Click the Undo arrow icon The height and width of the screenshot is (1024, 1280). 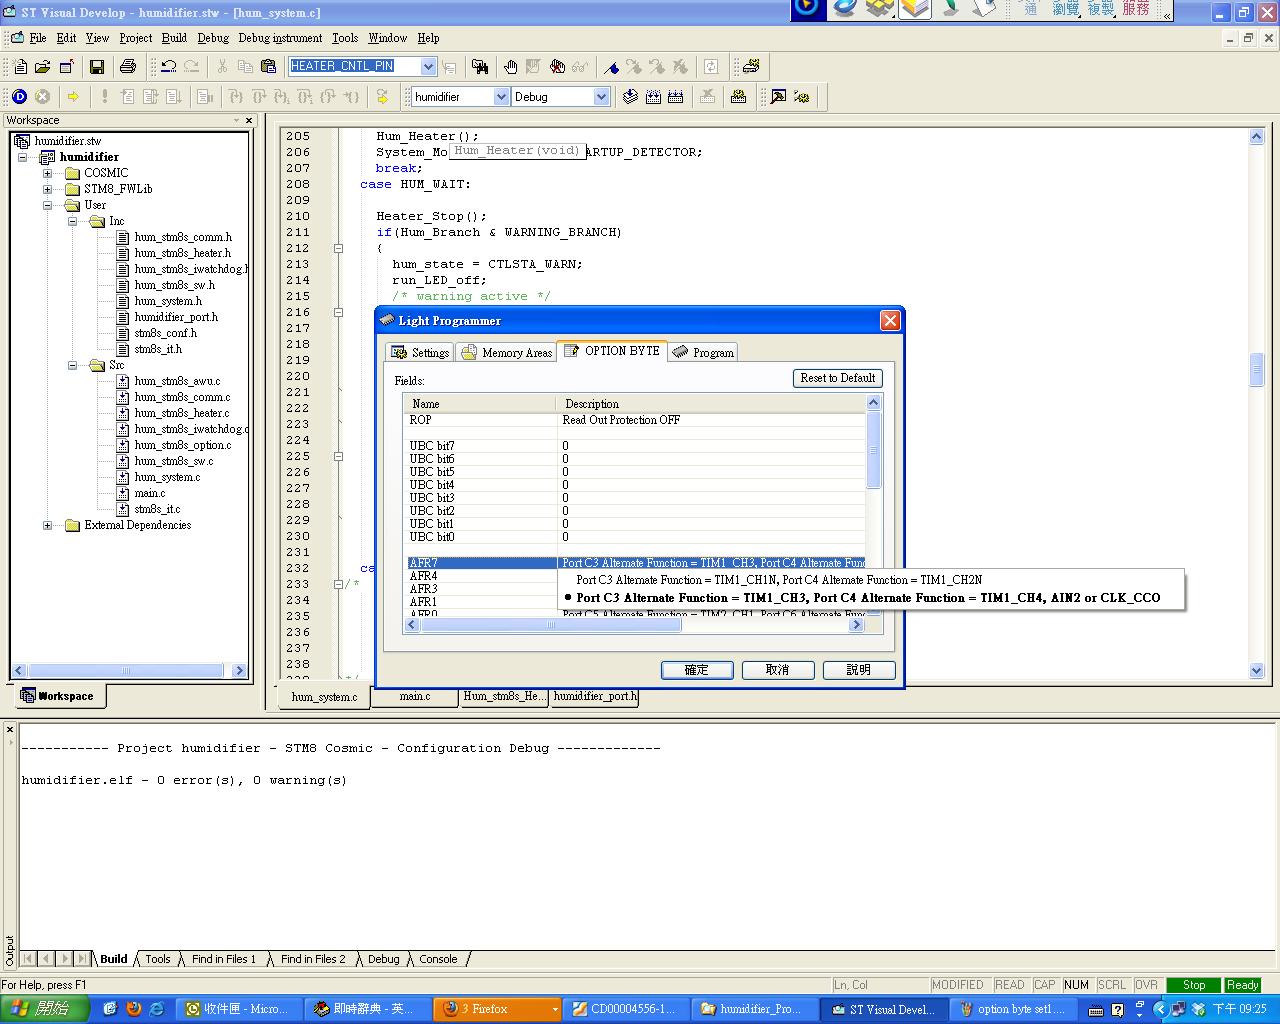pyautogui.click(x=169, y=67)
